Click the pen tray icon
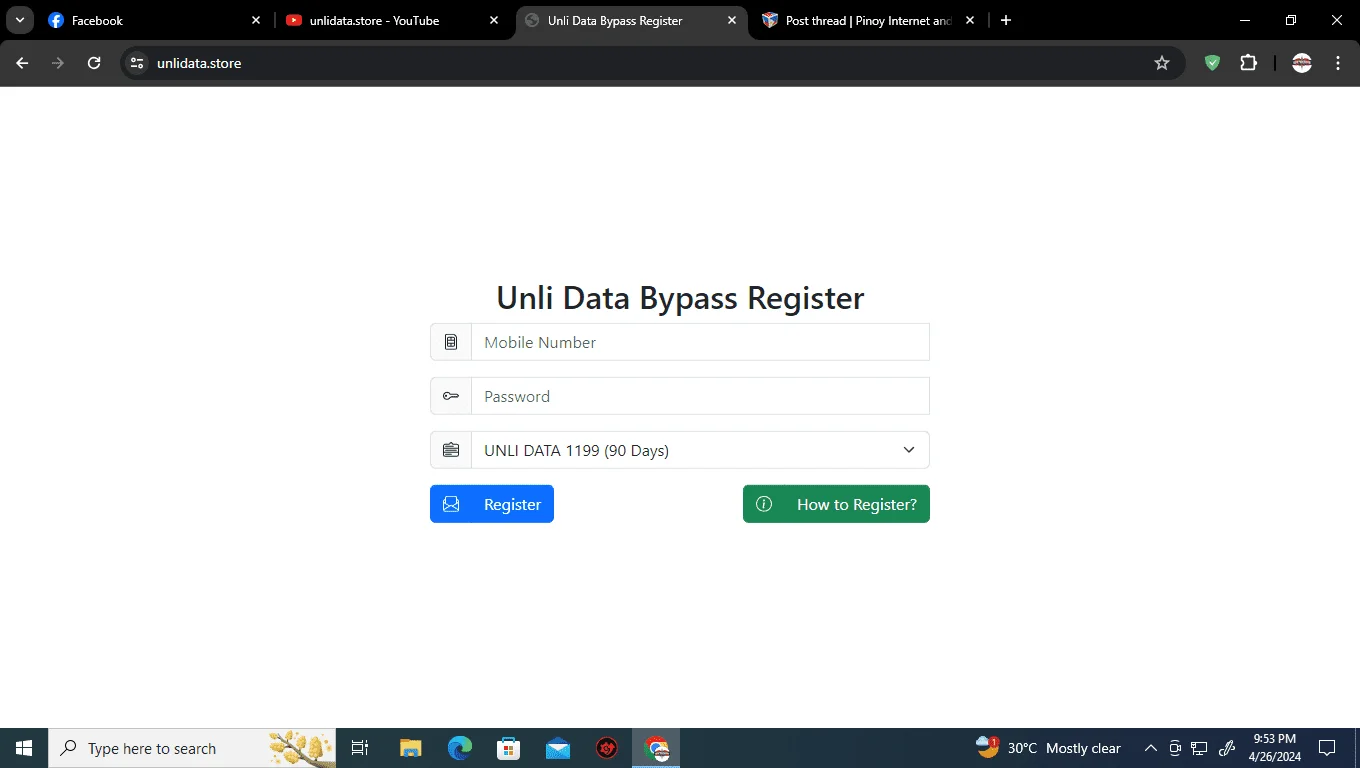The height and width of the screenshot is (768, 1360). point(1227,748)
